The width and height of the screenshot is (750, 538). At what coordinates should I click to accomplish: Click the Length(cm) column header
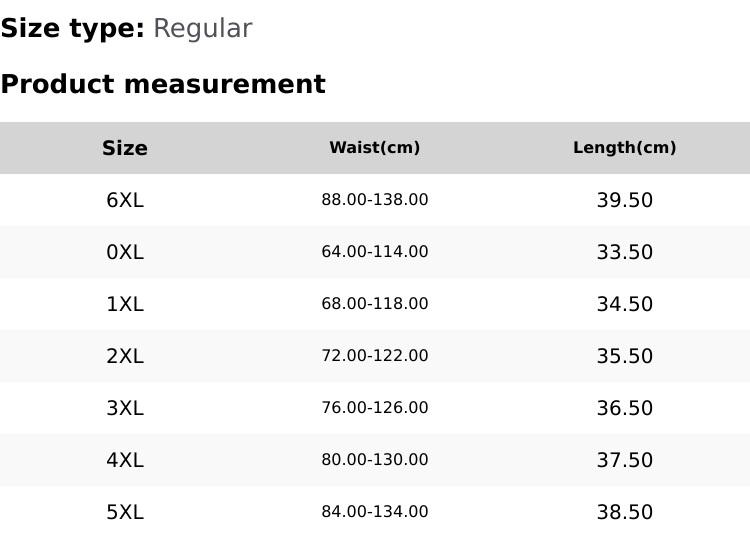pyautogui.click(x=625, y=148)
